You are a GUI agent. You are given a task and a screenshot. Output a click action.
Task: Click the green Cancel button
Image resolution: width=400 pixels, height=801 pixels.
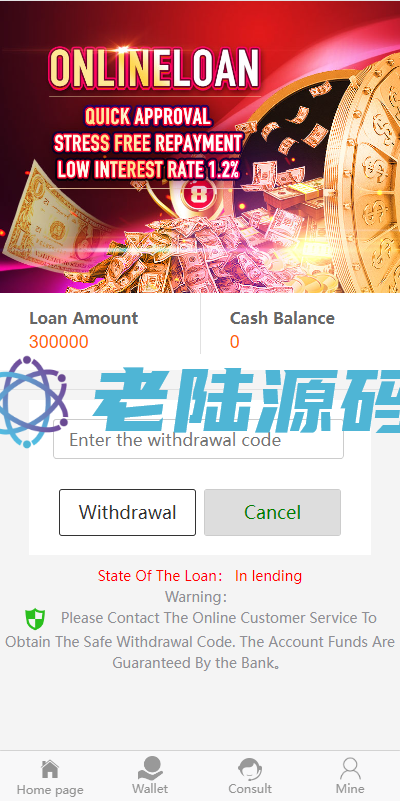point(272,512)
